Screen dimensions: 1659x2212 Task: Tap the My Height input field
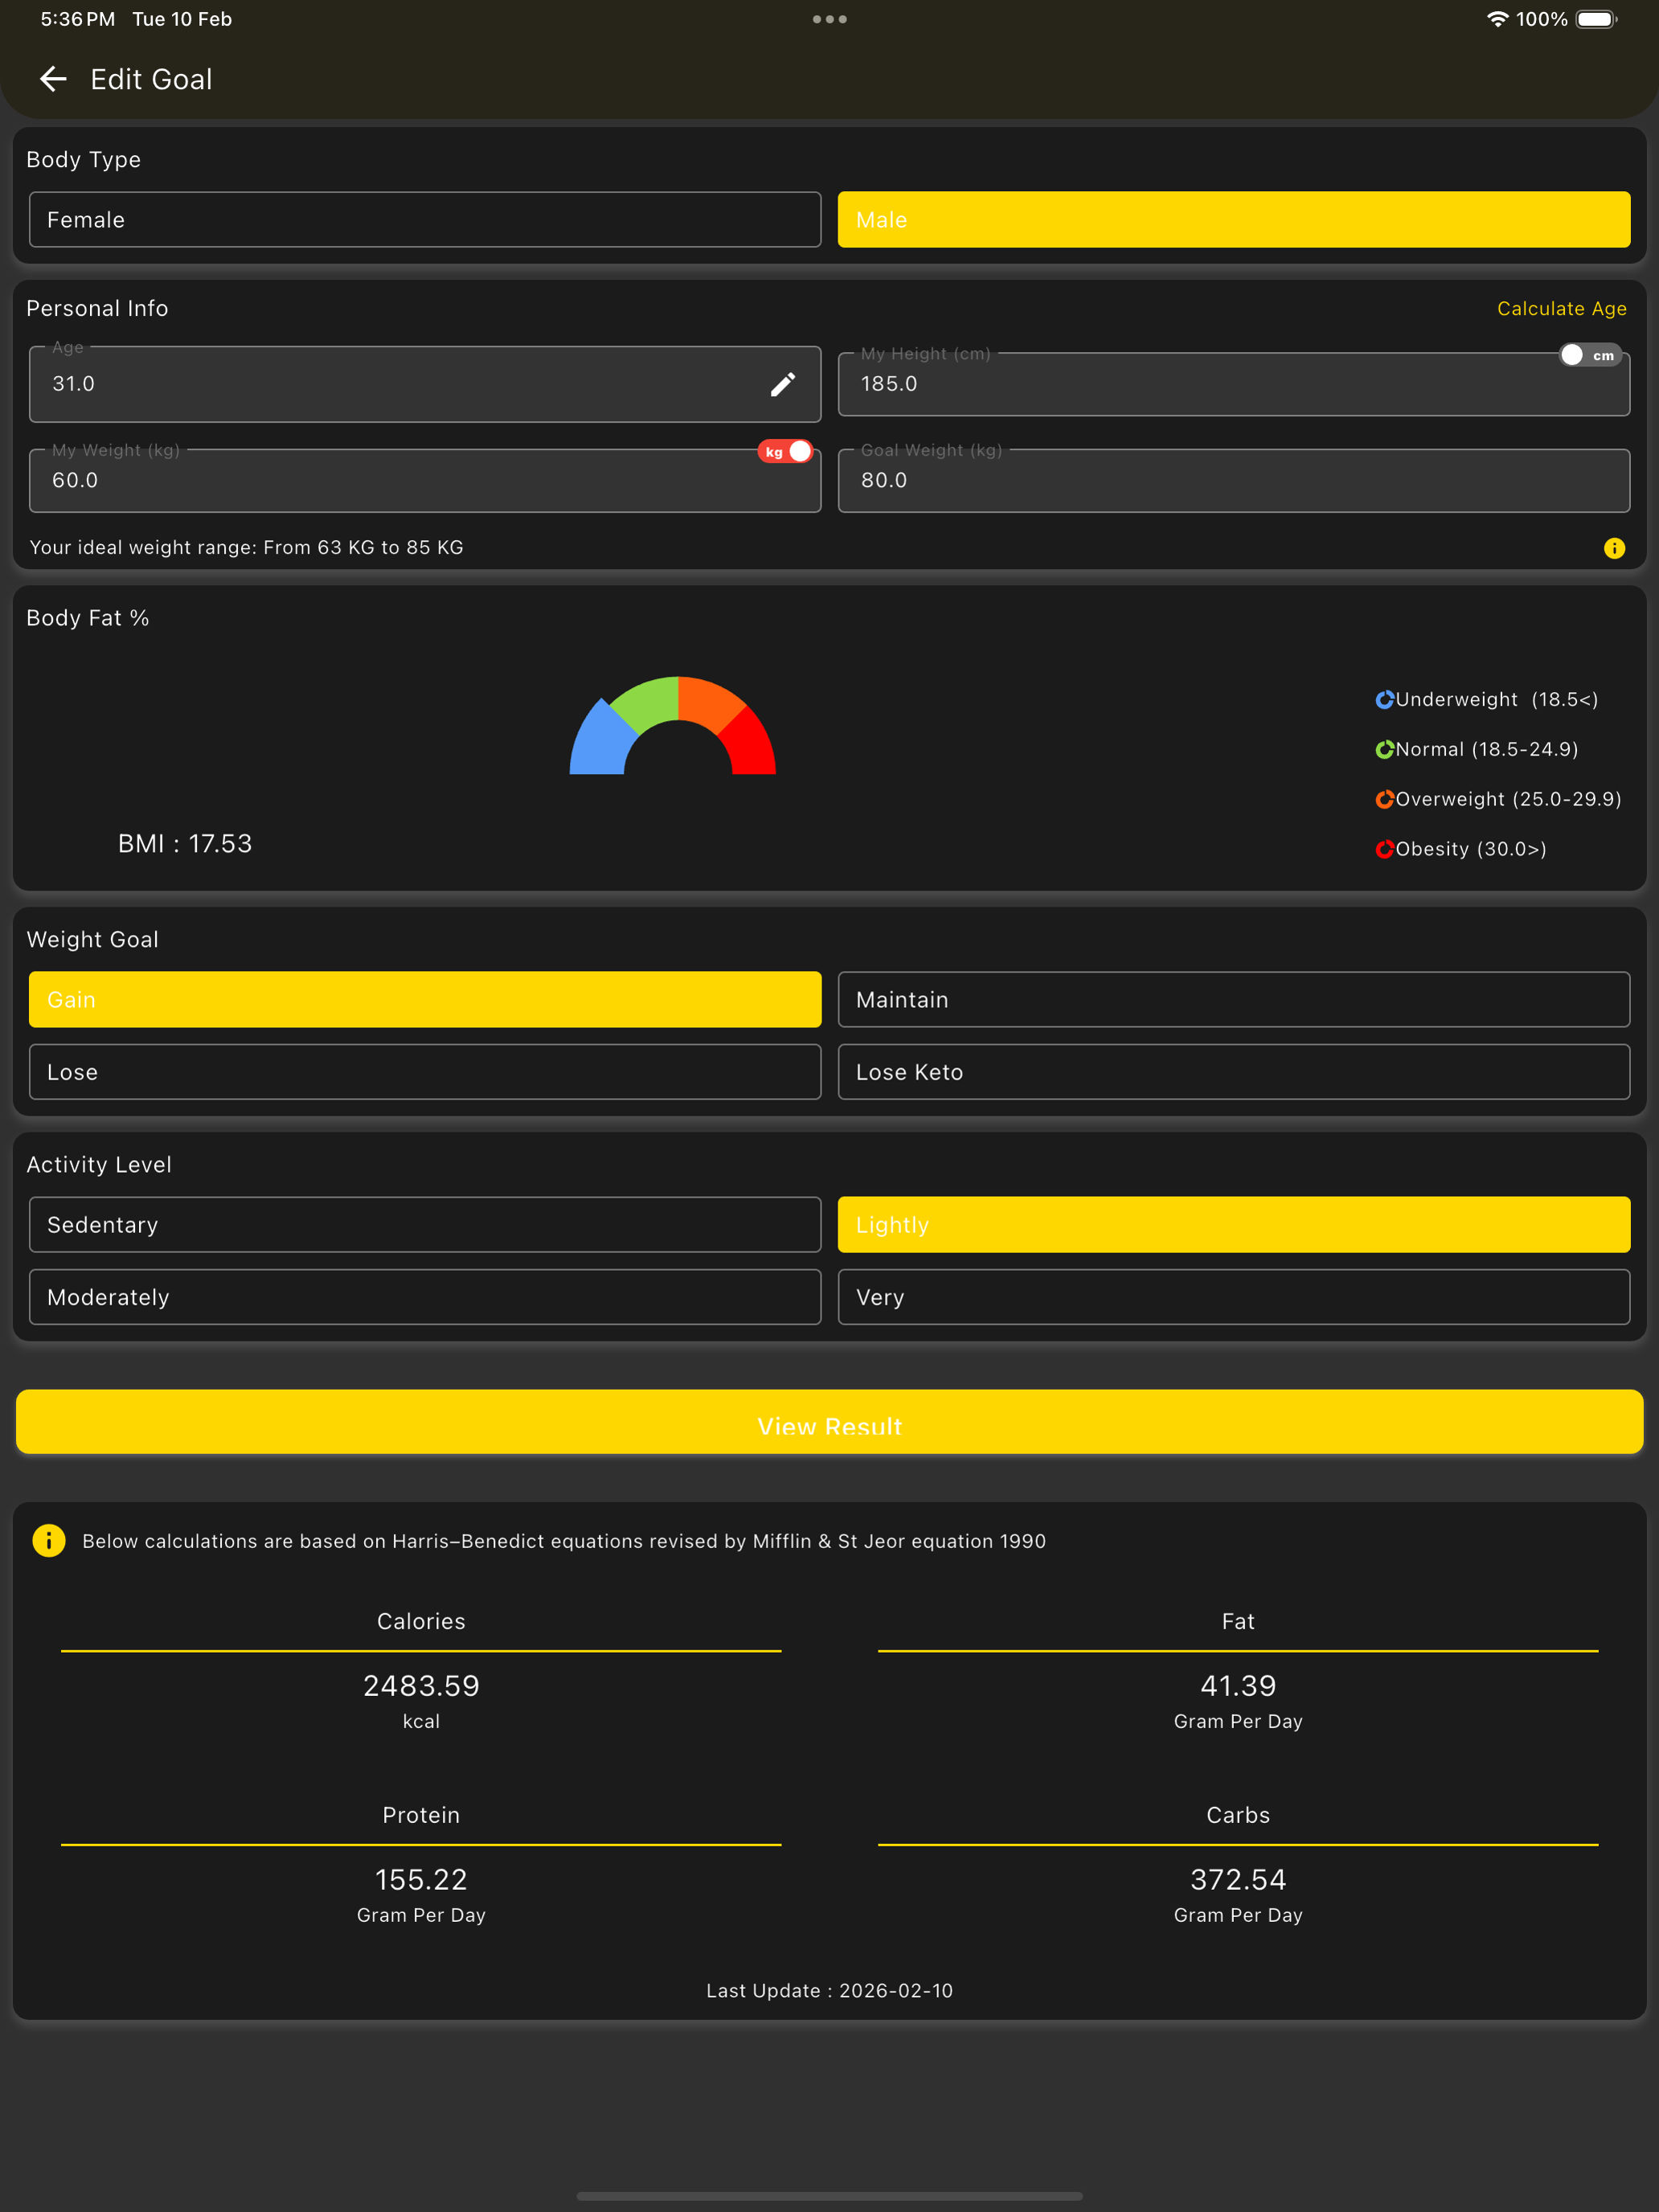[1234, 384]
